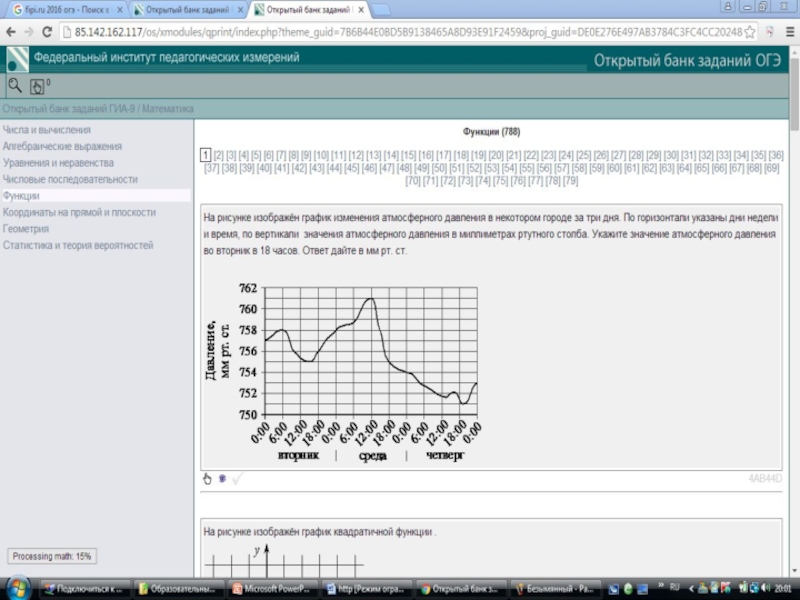The image size is (800, 600).
Task: Go to page 79 of tasks
Action: point(570,182)
